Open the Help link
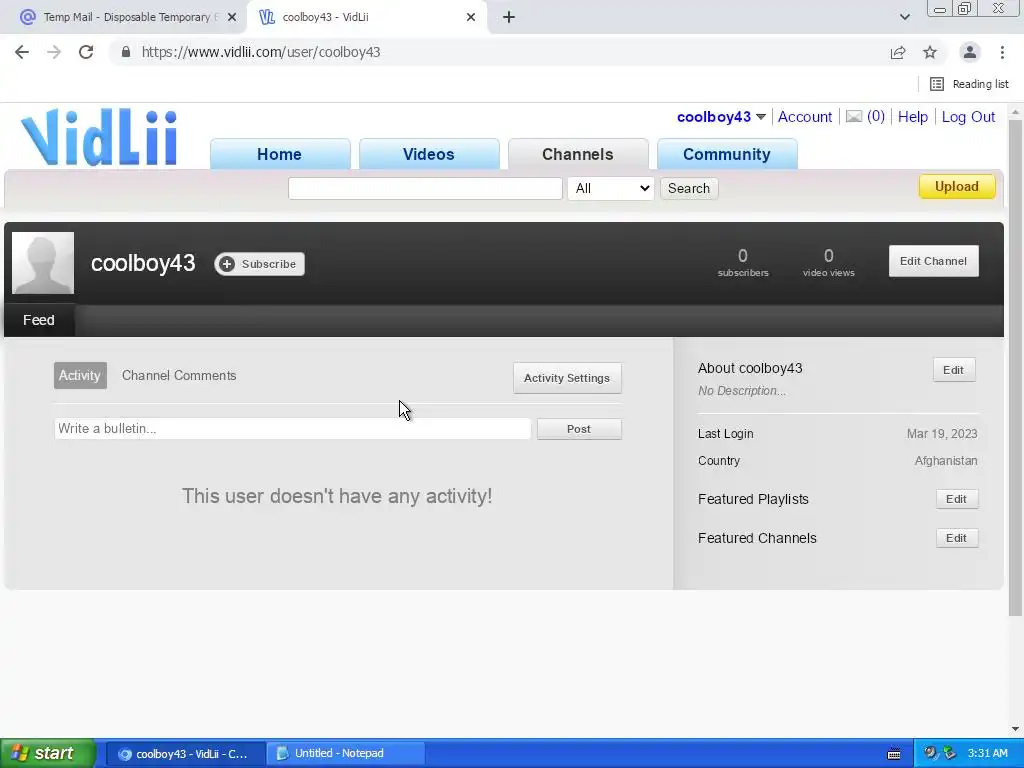This screenshot has width=1024, height=768. pyautogui.click(x=912, y=117)
